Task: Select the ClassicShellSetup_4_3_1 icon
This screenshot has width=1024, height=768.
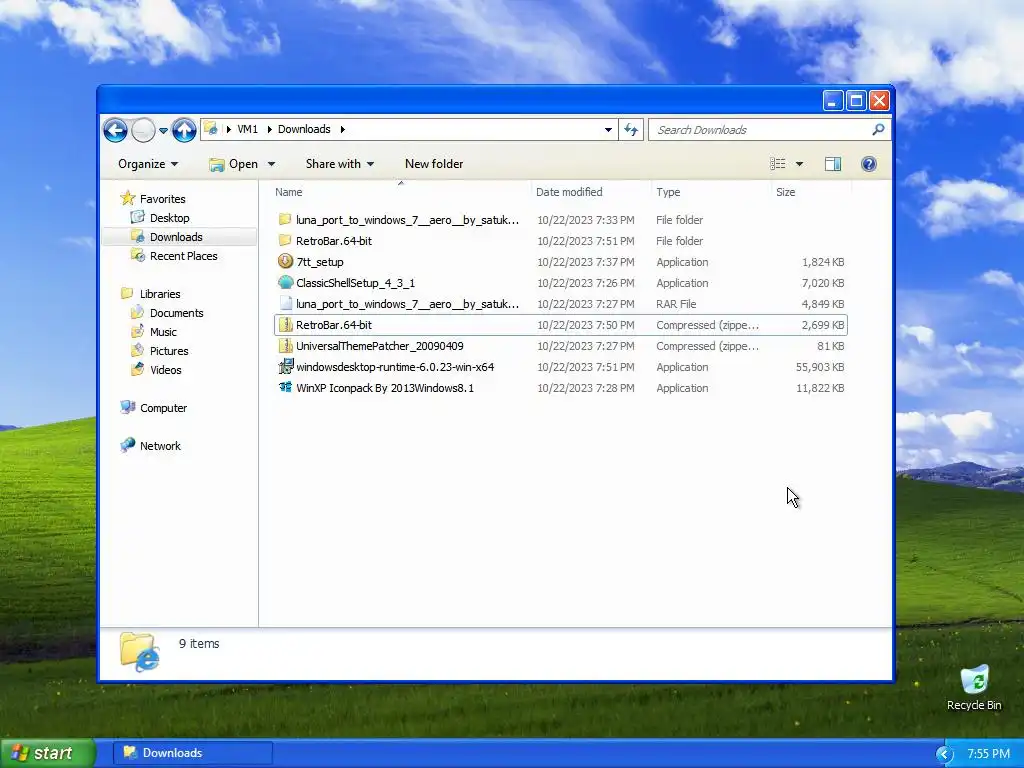Action: 285,282
